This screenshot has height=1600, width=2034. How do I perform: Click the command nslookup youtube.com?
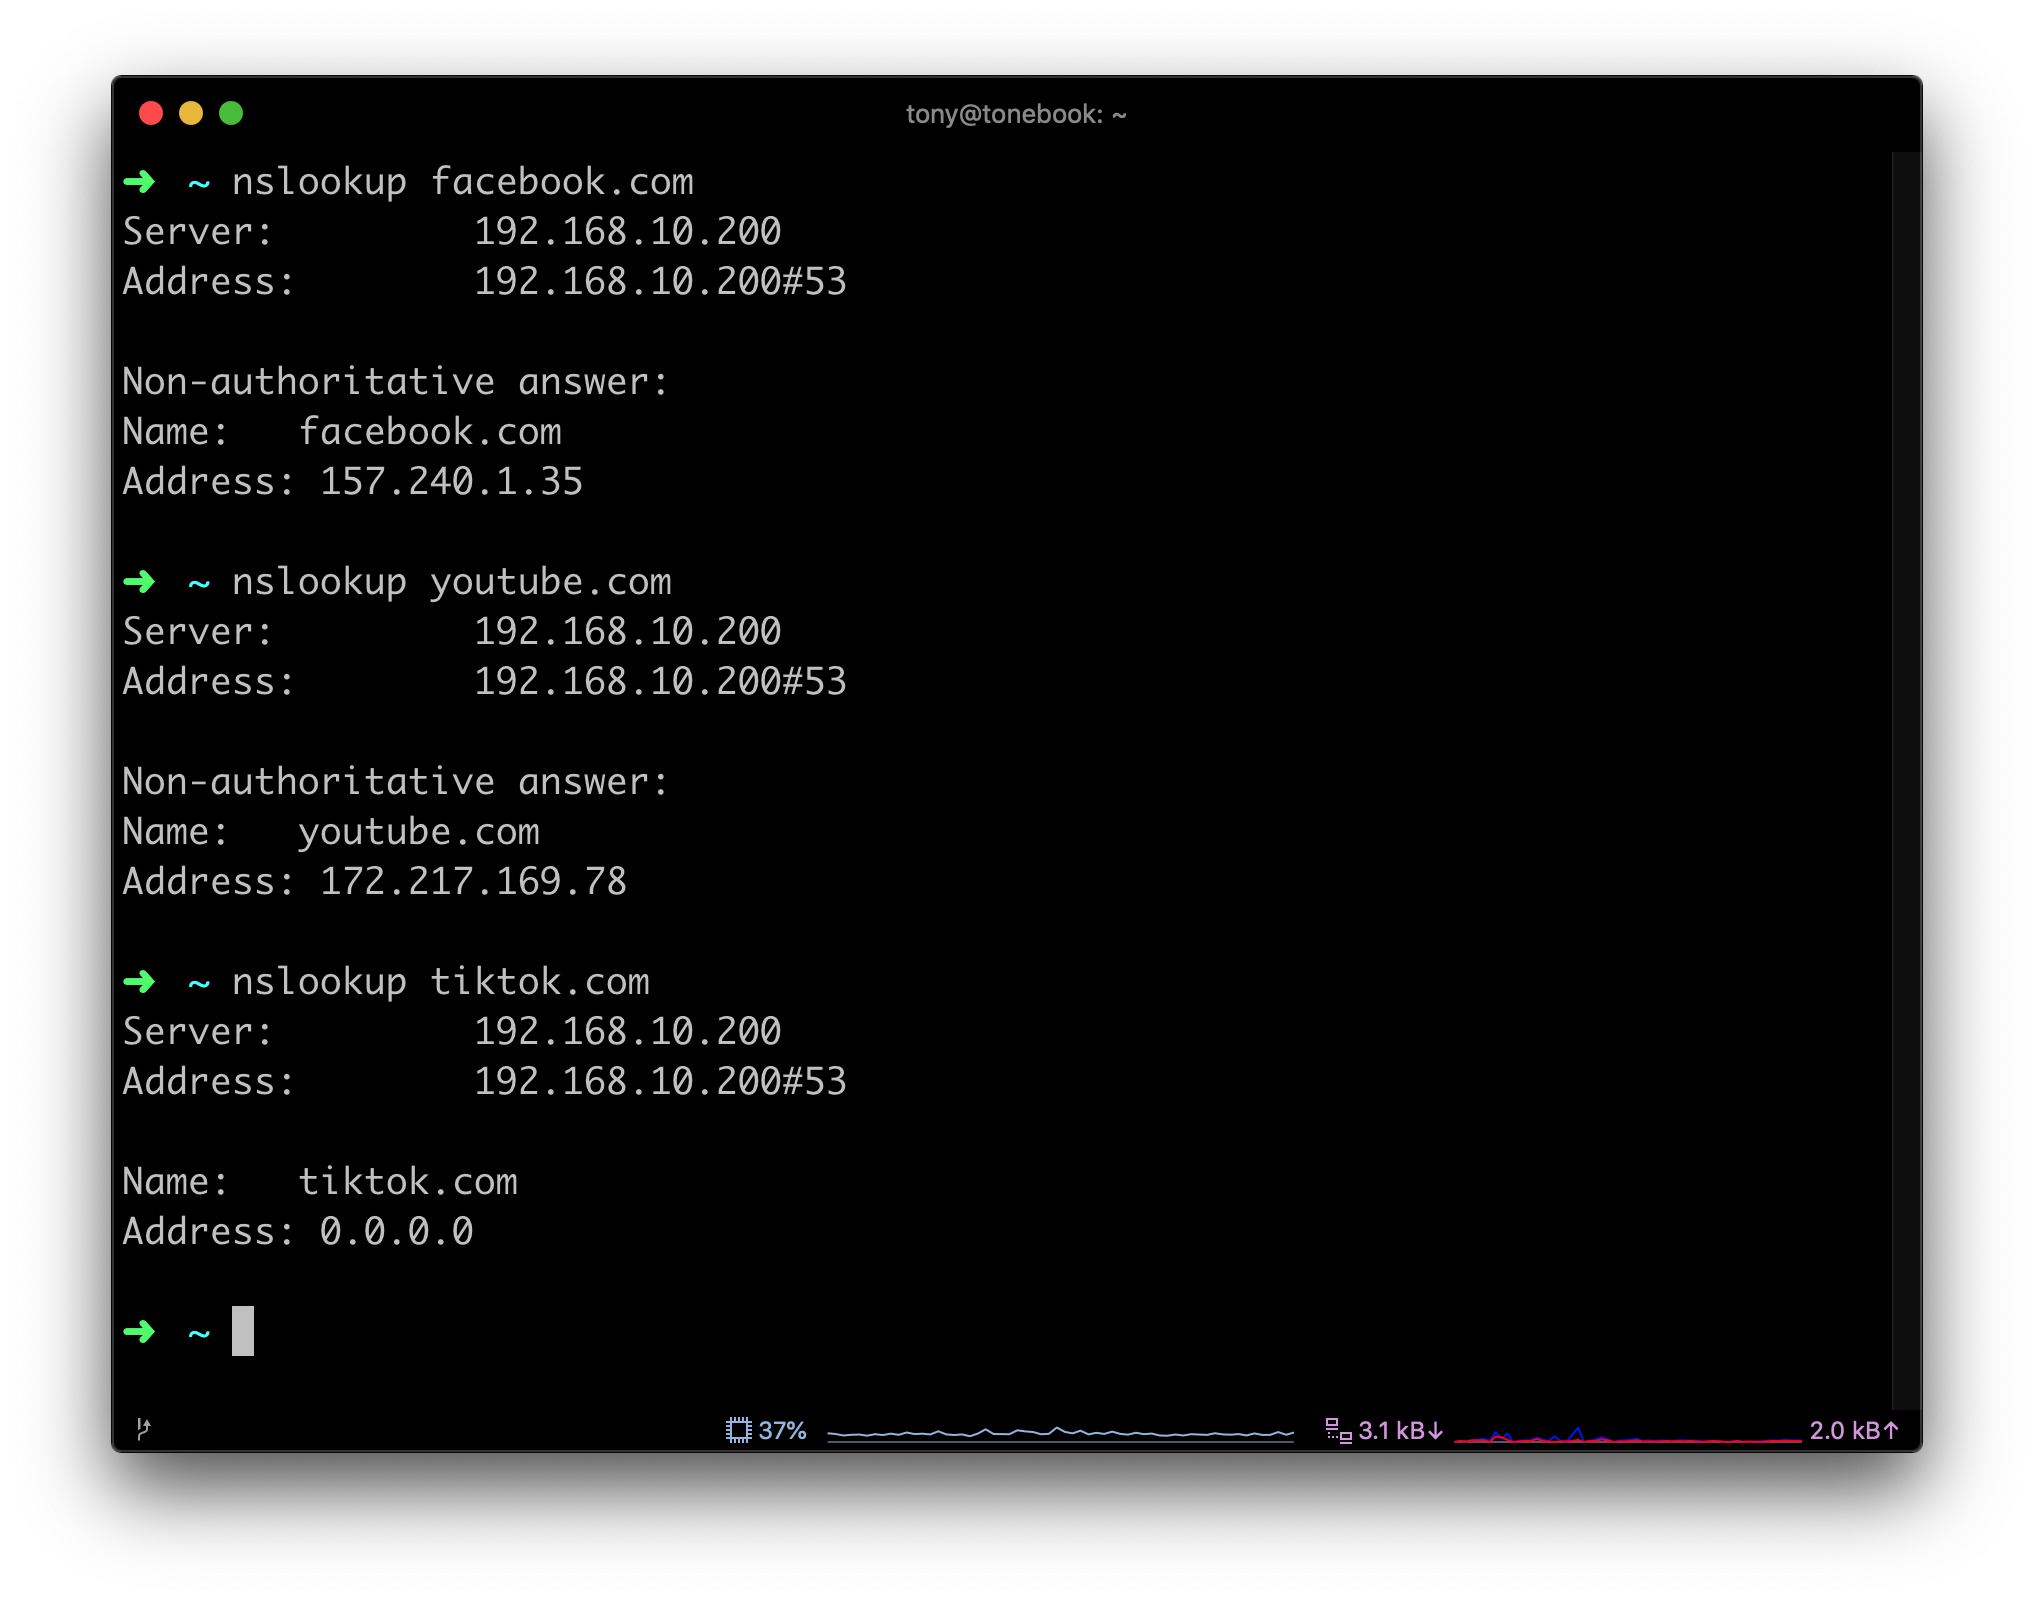click(x=452, y=582)
